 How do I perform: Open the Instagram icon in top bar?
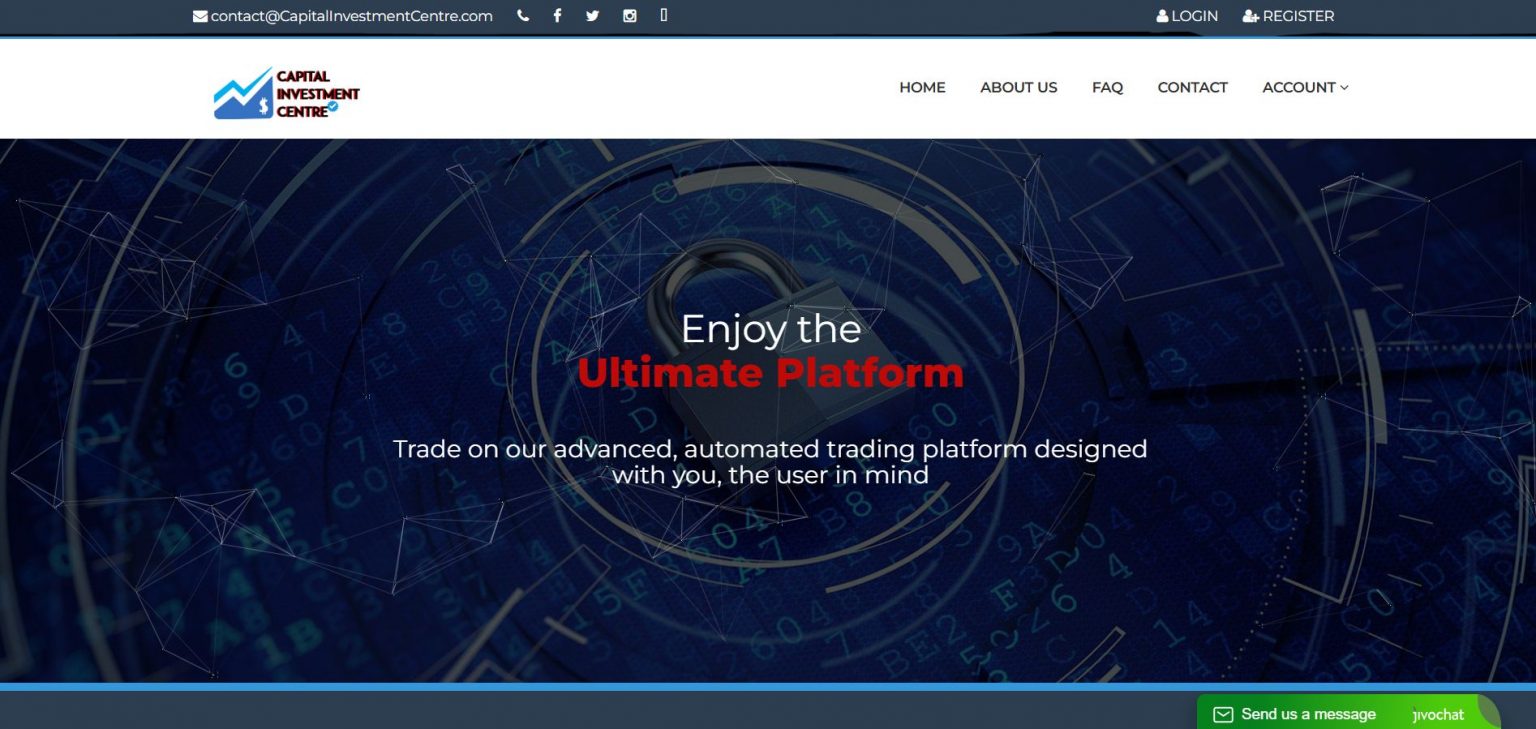point(629,16)
